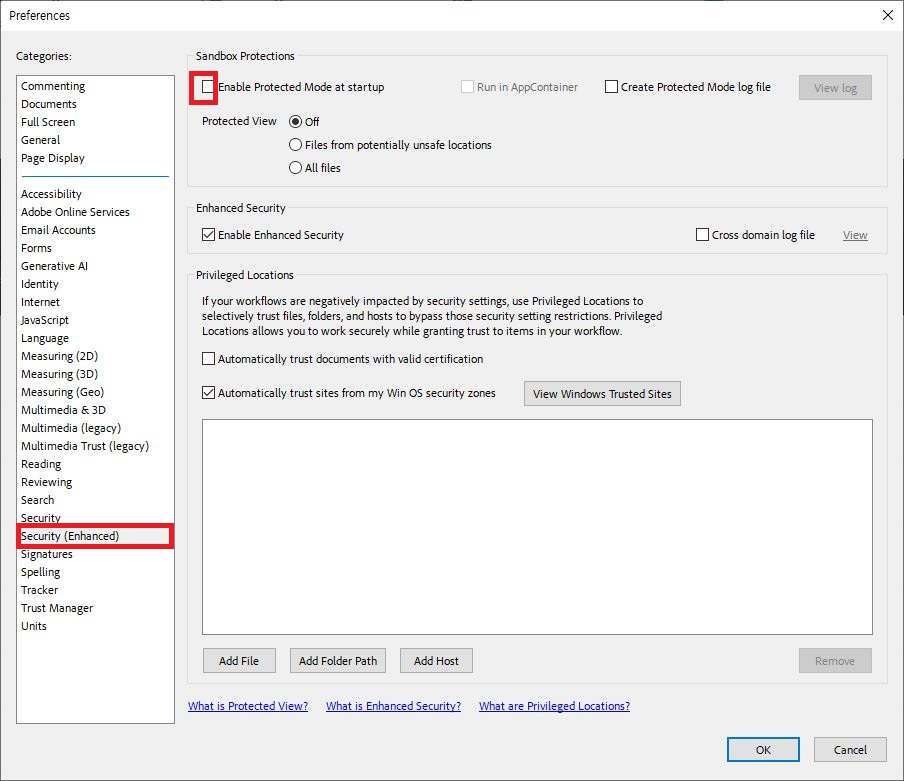Open Trust Manager category

[57, 608]
